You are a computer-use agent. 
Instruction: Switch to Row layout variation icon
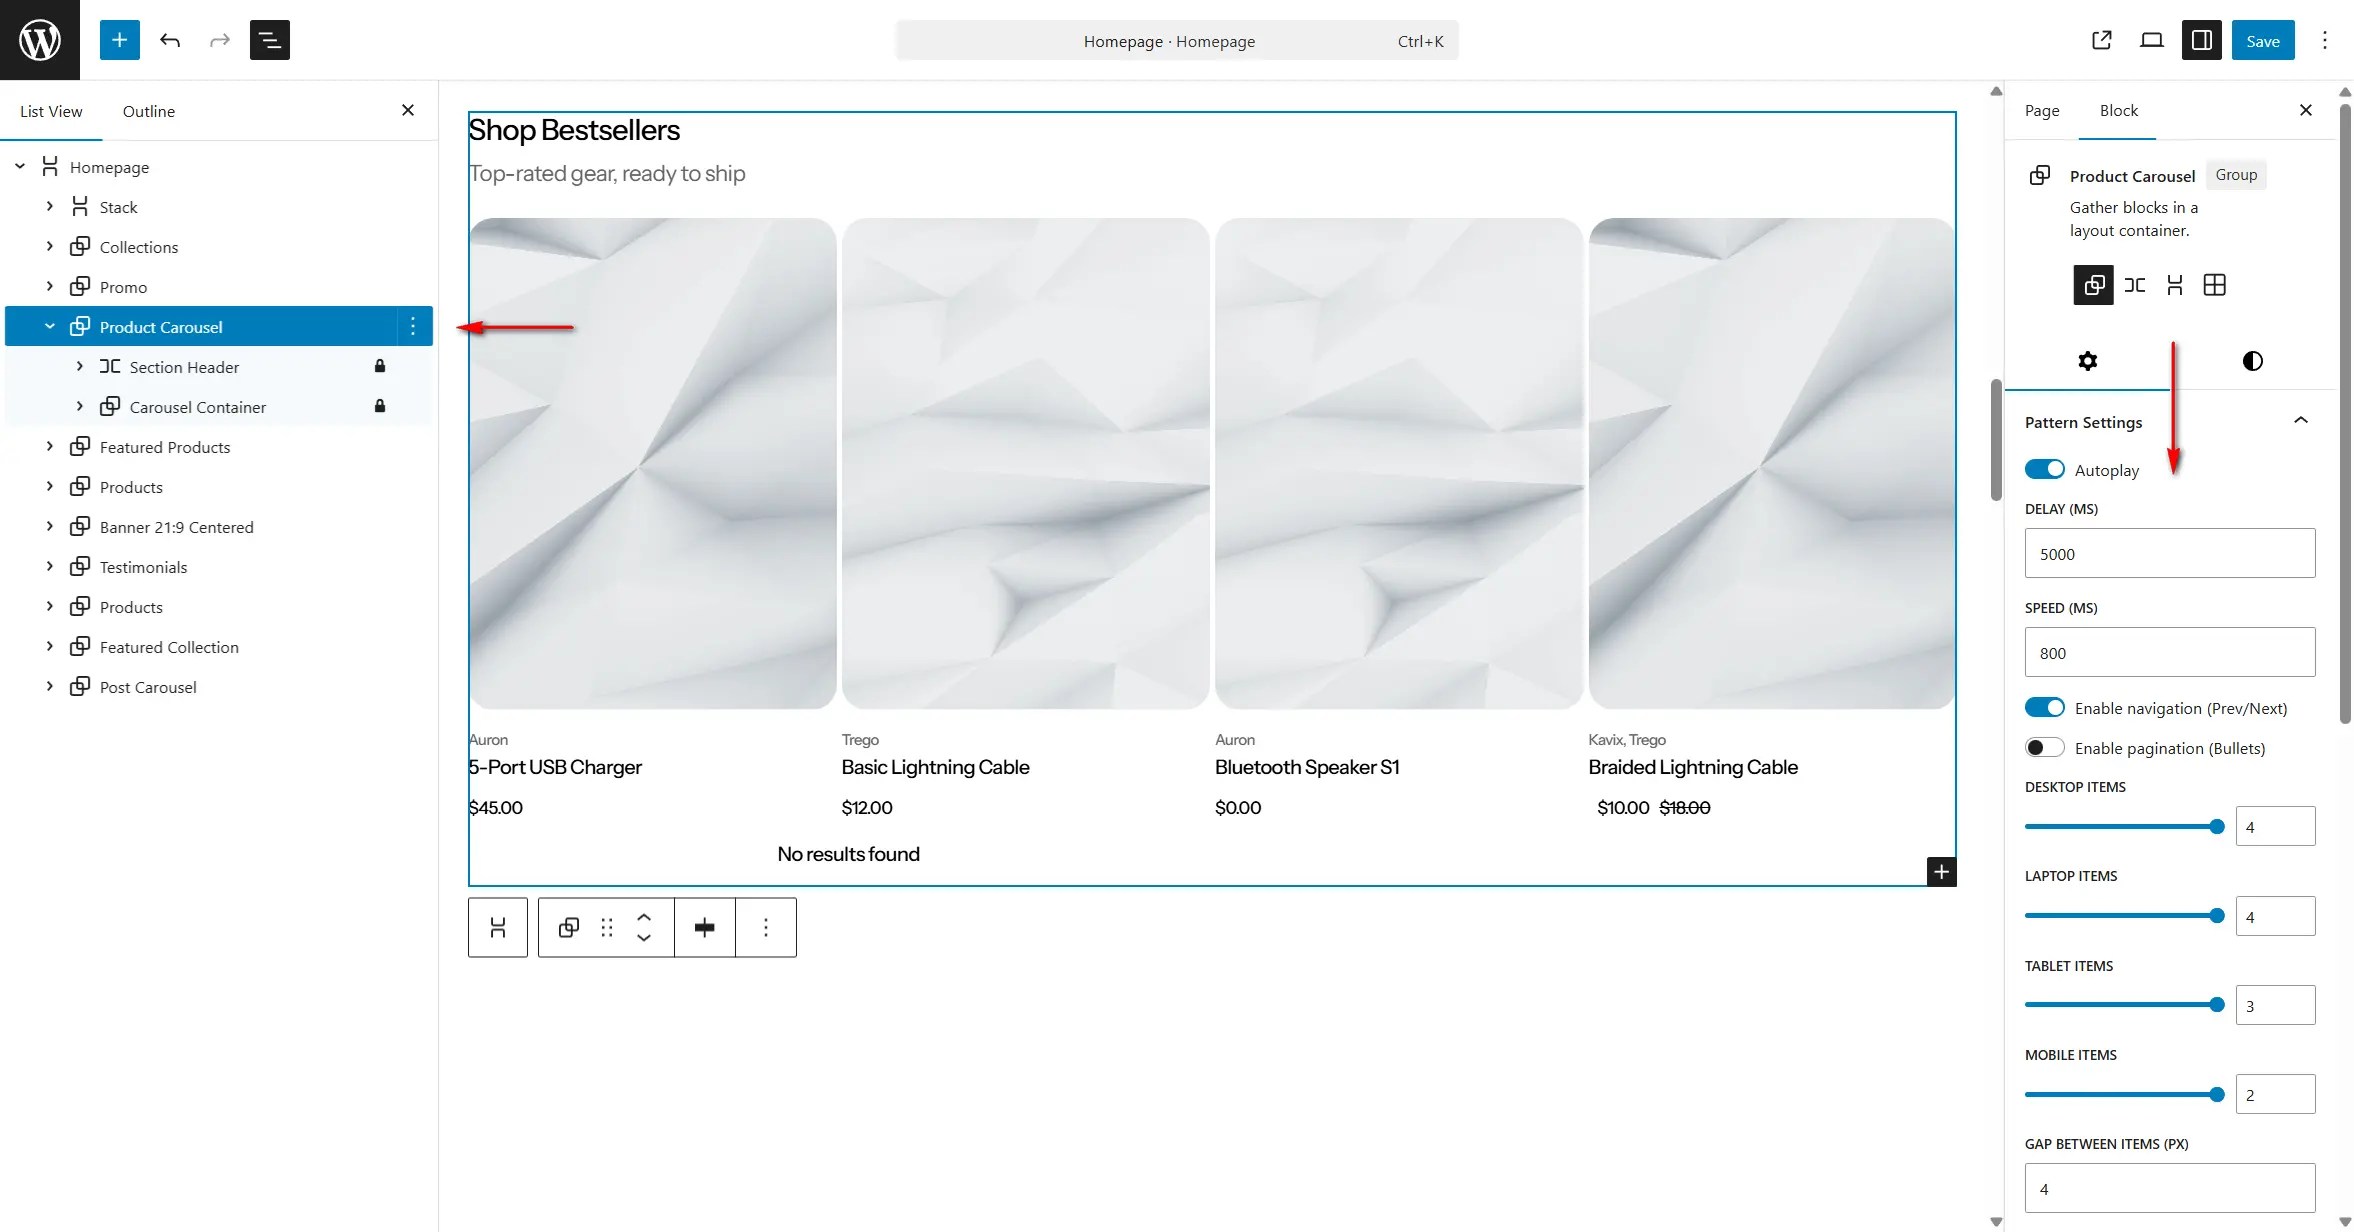click(2134, 285)
